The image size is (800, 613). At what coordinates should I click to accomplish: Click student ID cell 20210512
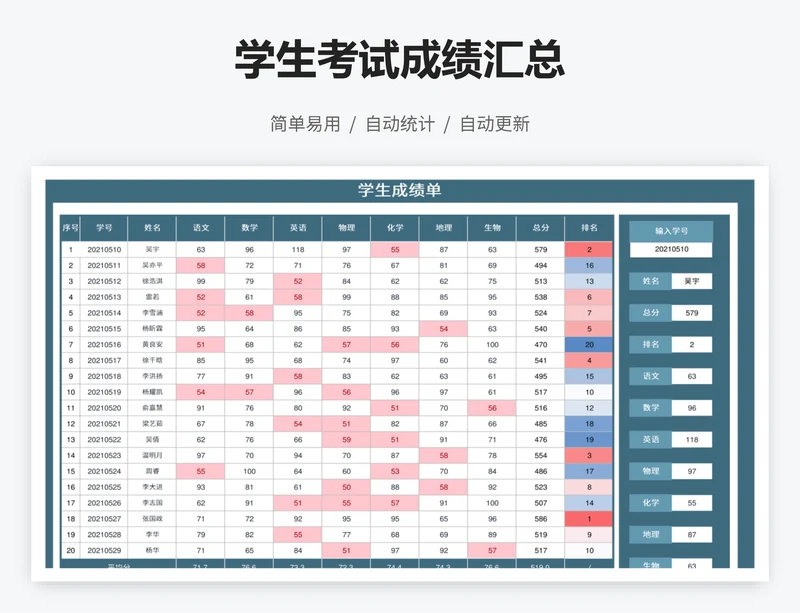click(x=104, y=281)
